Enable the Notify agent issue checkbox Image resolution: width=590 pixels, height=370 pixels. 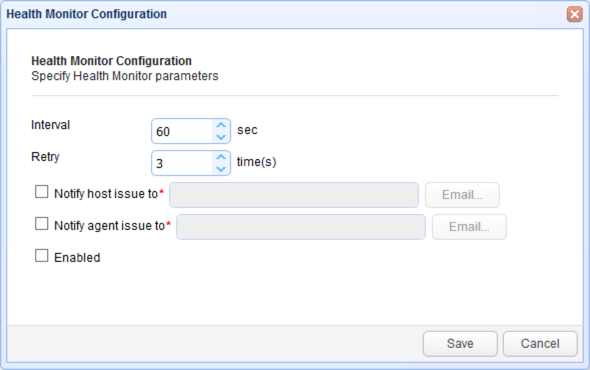click(41, 224)
